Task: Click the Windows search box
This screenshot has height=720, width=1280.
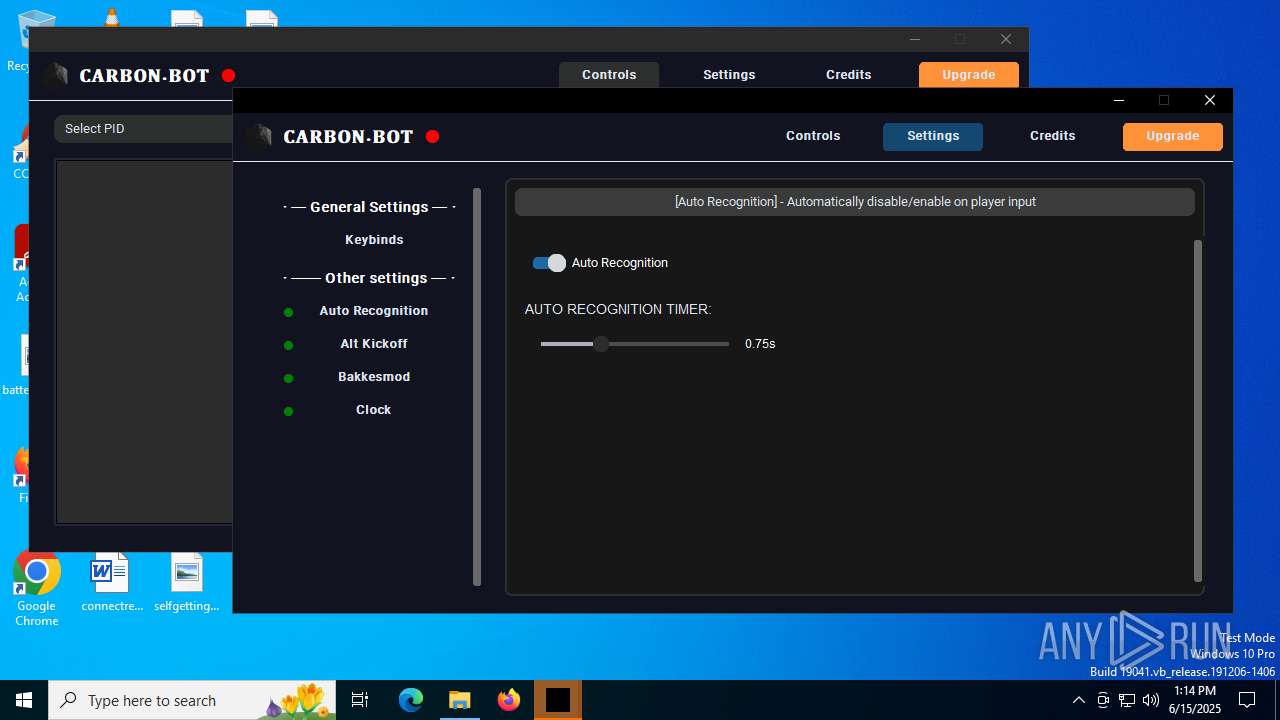Action: click(x=194, y=700)
